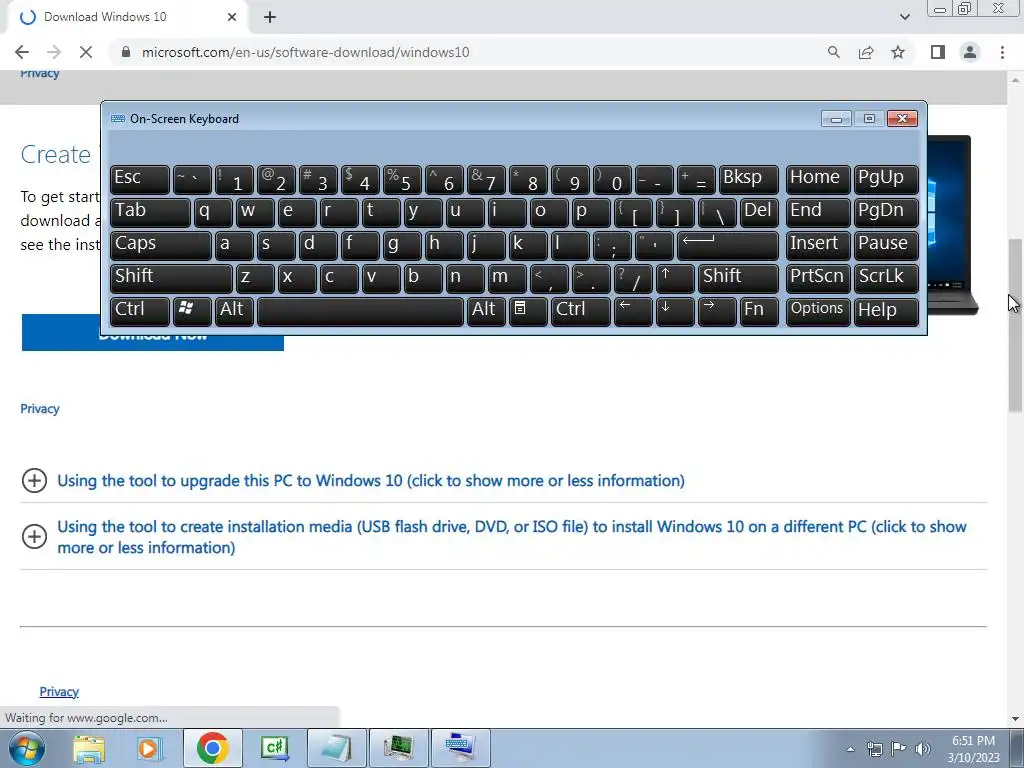
Task: Open On-Screen Keyboard Help
Action: (x=886, y=311)
